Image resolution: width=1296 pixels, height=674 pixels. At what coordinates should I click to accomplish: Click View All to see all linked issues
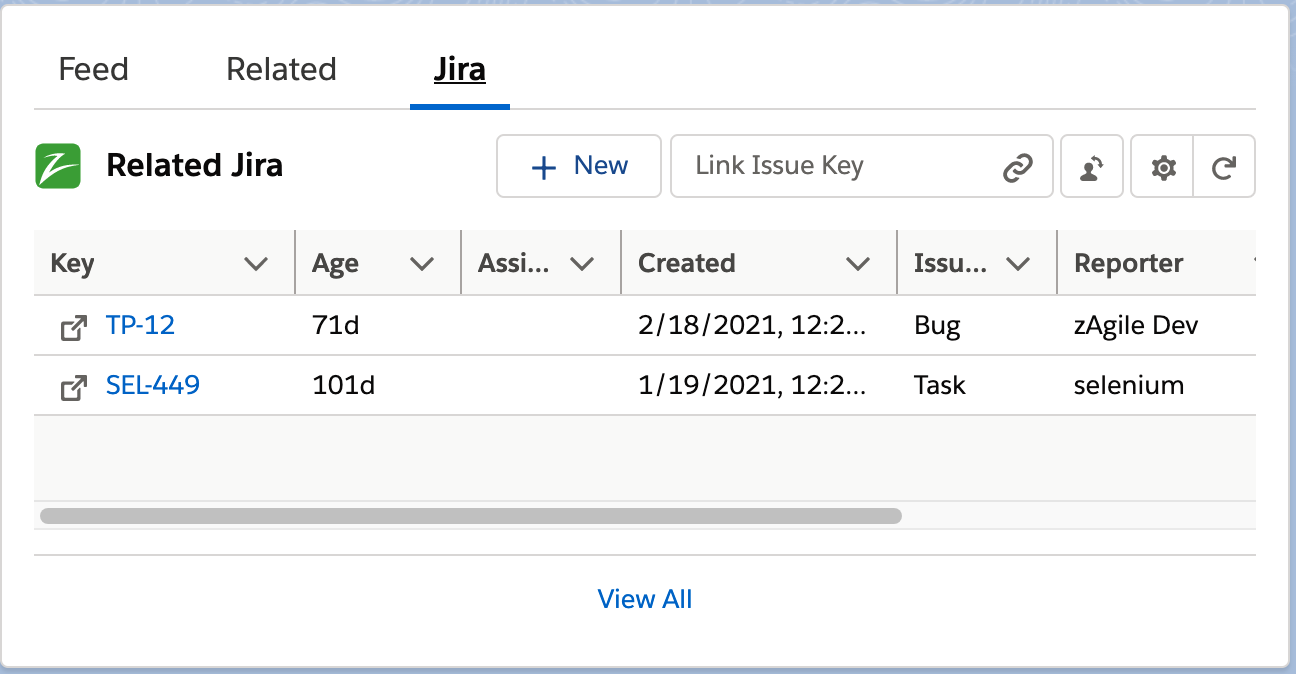[x=645, y=598]
